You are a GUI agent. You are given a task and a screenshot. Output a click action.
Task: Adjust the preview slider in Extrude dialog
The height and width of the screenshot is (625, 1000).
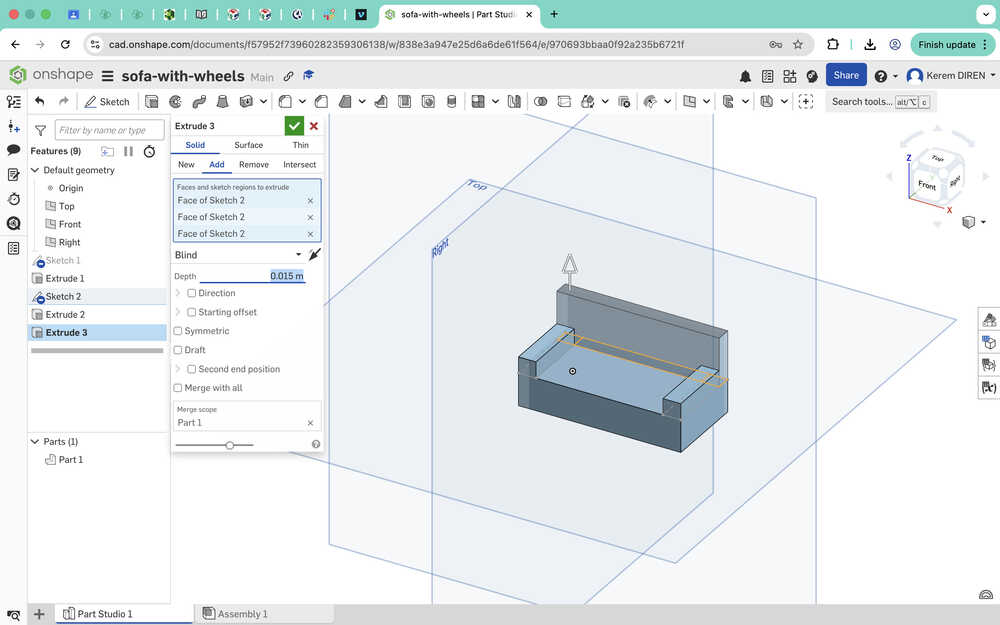tap(230, 445)
